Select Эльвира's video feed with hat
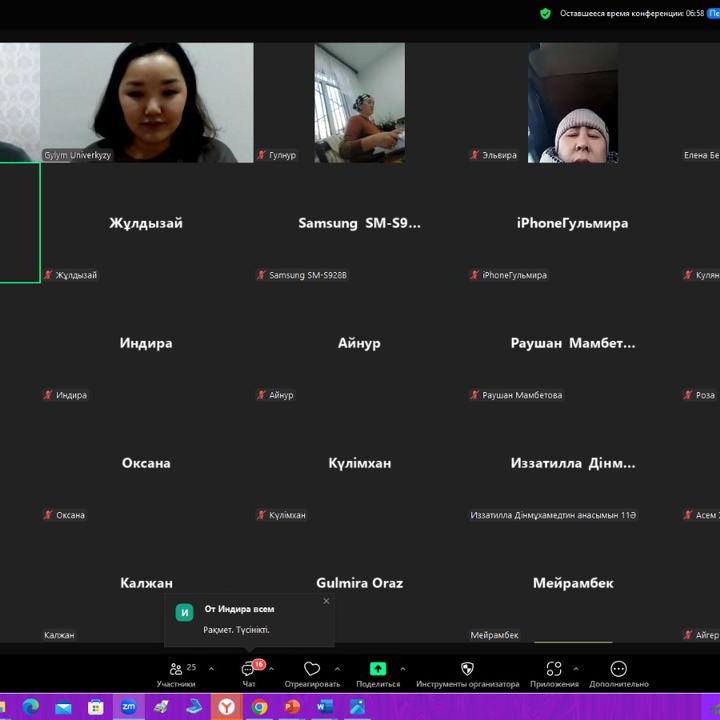 click(x=573, y=102)
